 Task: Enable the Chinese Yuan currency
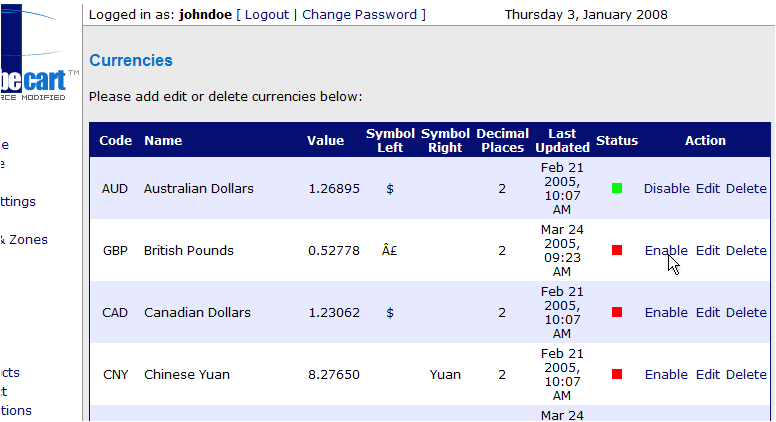[x=666, y=375]
